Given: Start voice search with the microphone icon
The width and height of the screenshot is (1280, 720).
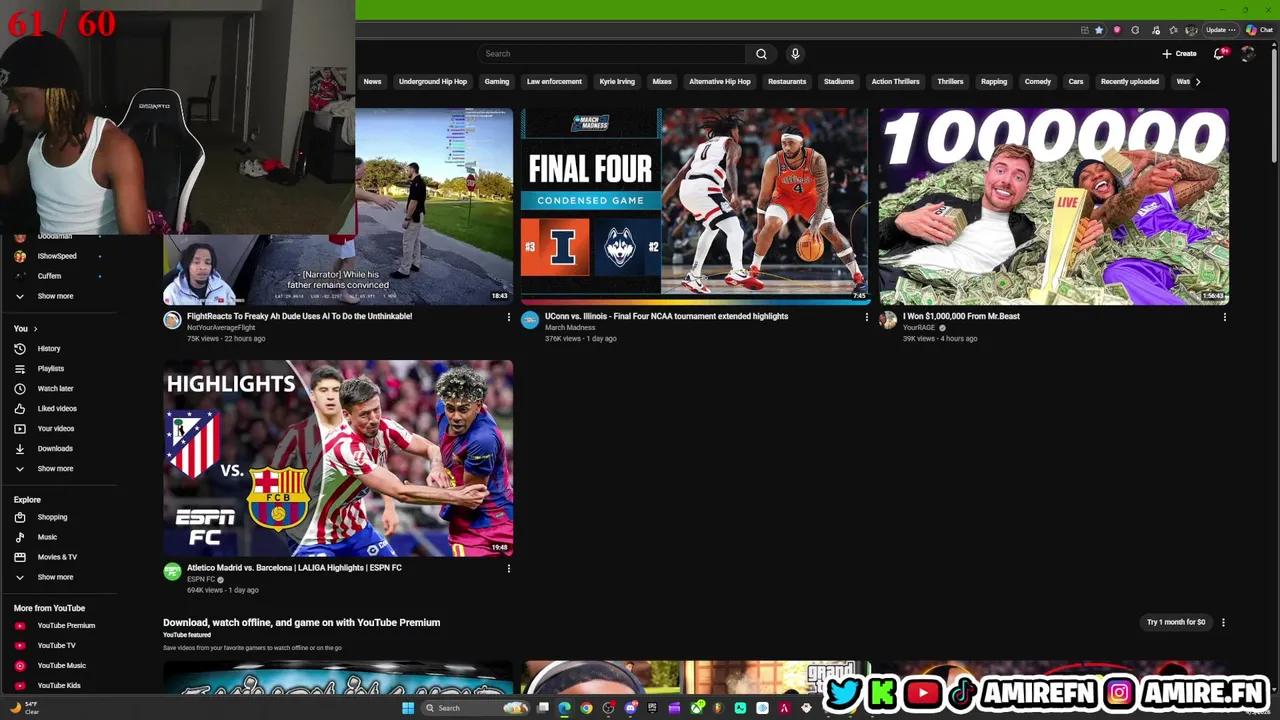Looking at the screenshot, I should [795, 54].
